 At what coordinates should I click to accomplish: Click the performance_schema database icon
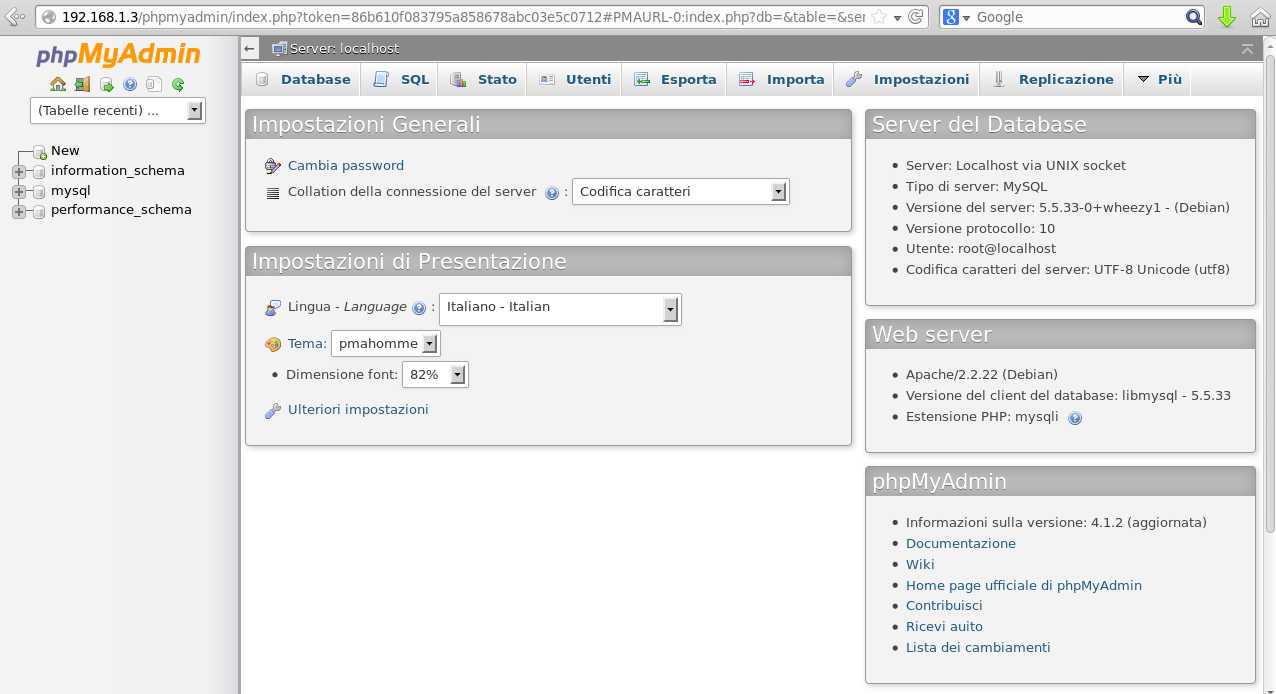(40, 211)
